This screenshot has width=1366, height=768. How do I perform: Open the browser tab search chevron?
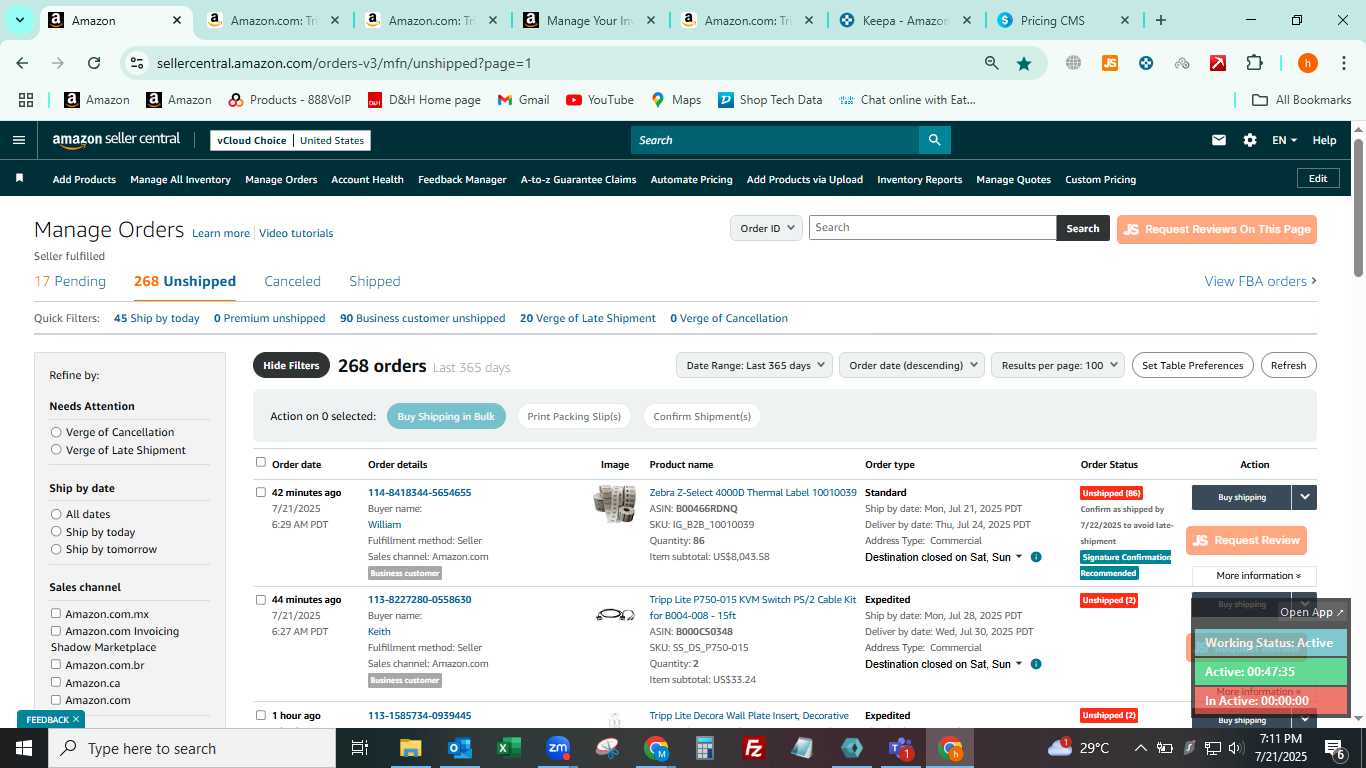point(19,20)
